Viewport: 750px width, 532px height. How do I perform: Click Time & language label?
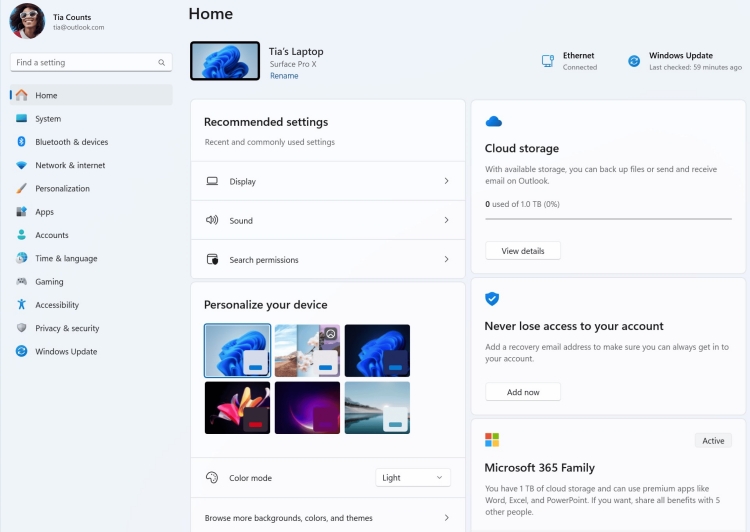pyautogui.click(x=66, y=258)
